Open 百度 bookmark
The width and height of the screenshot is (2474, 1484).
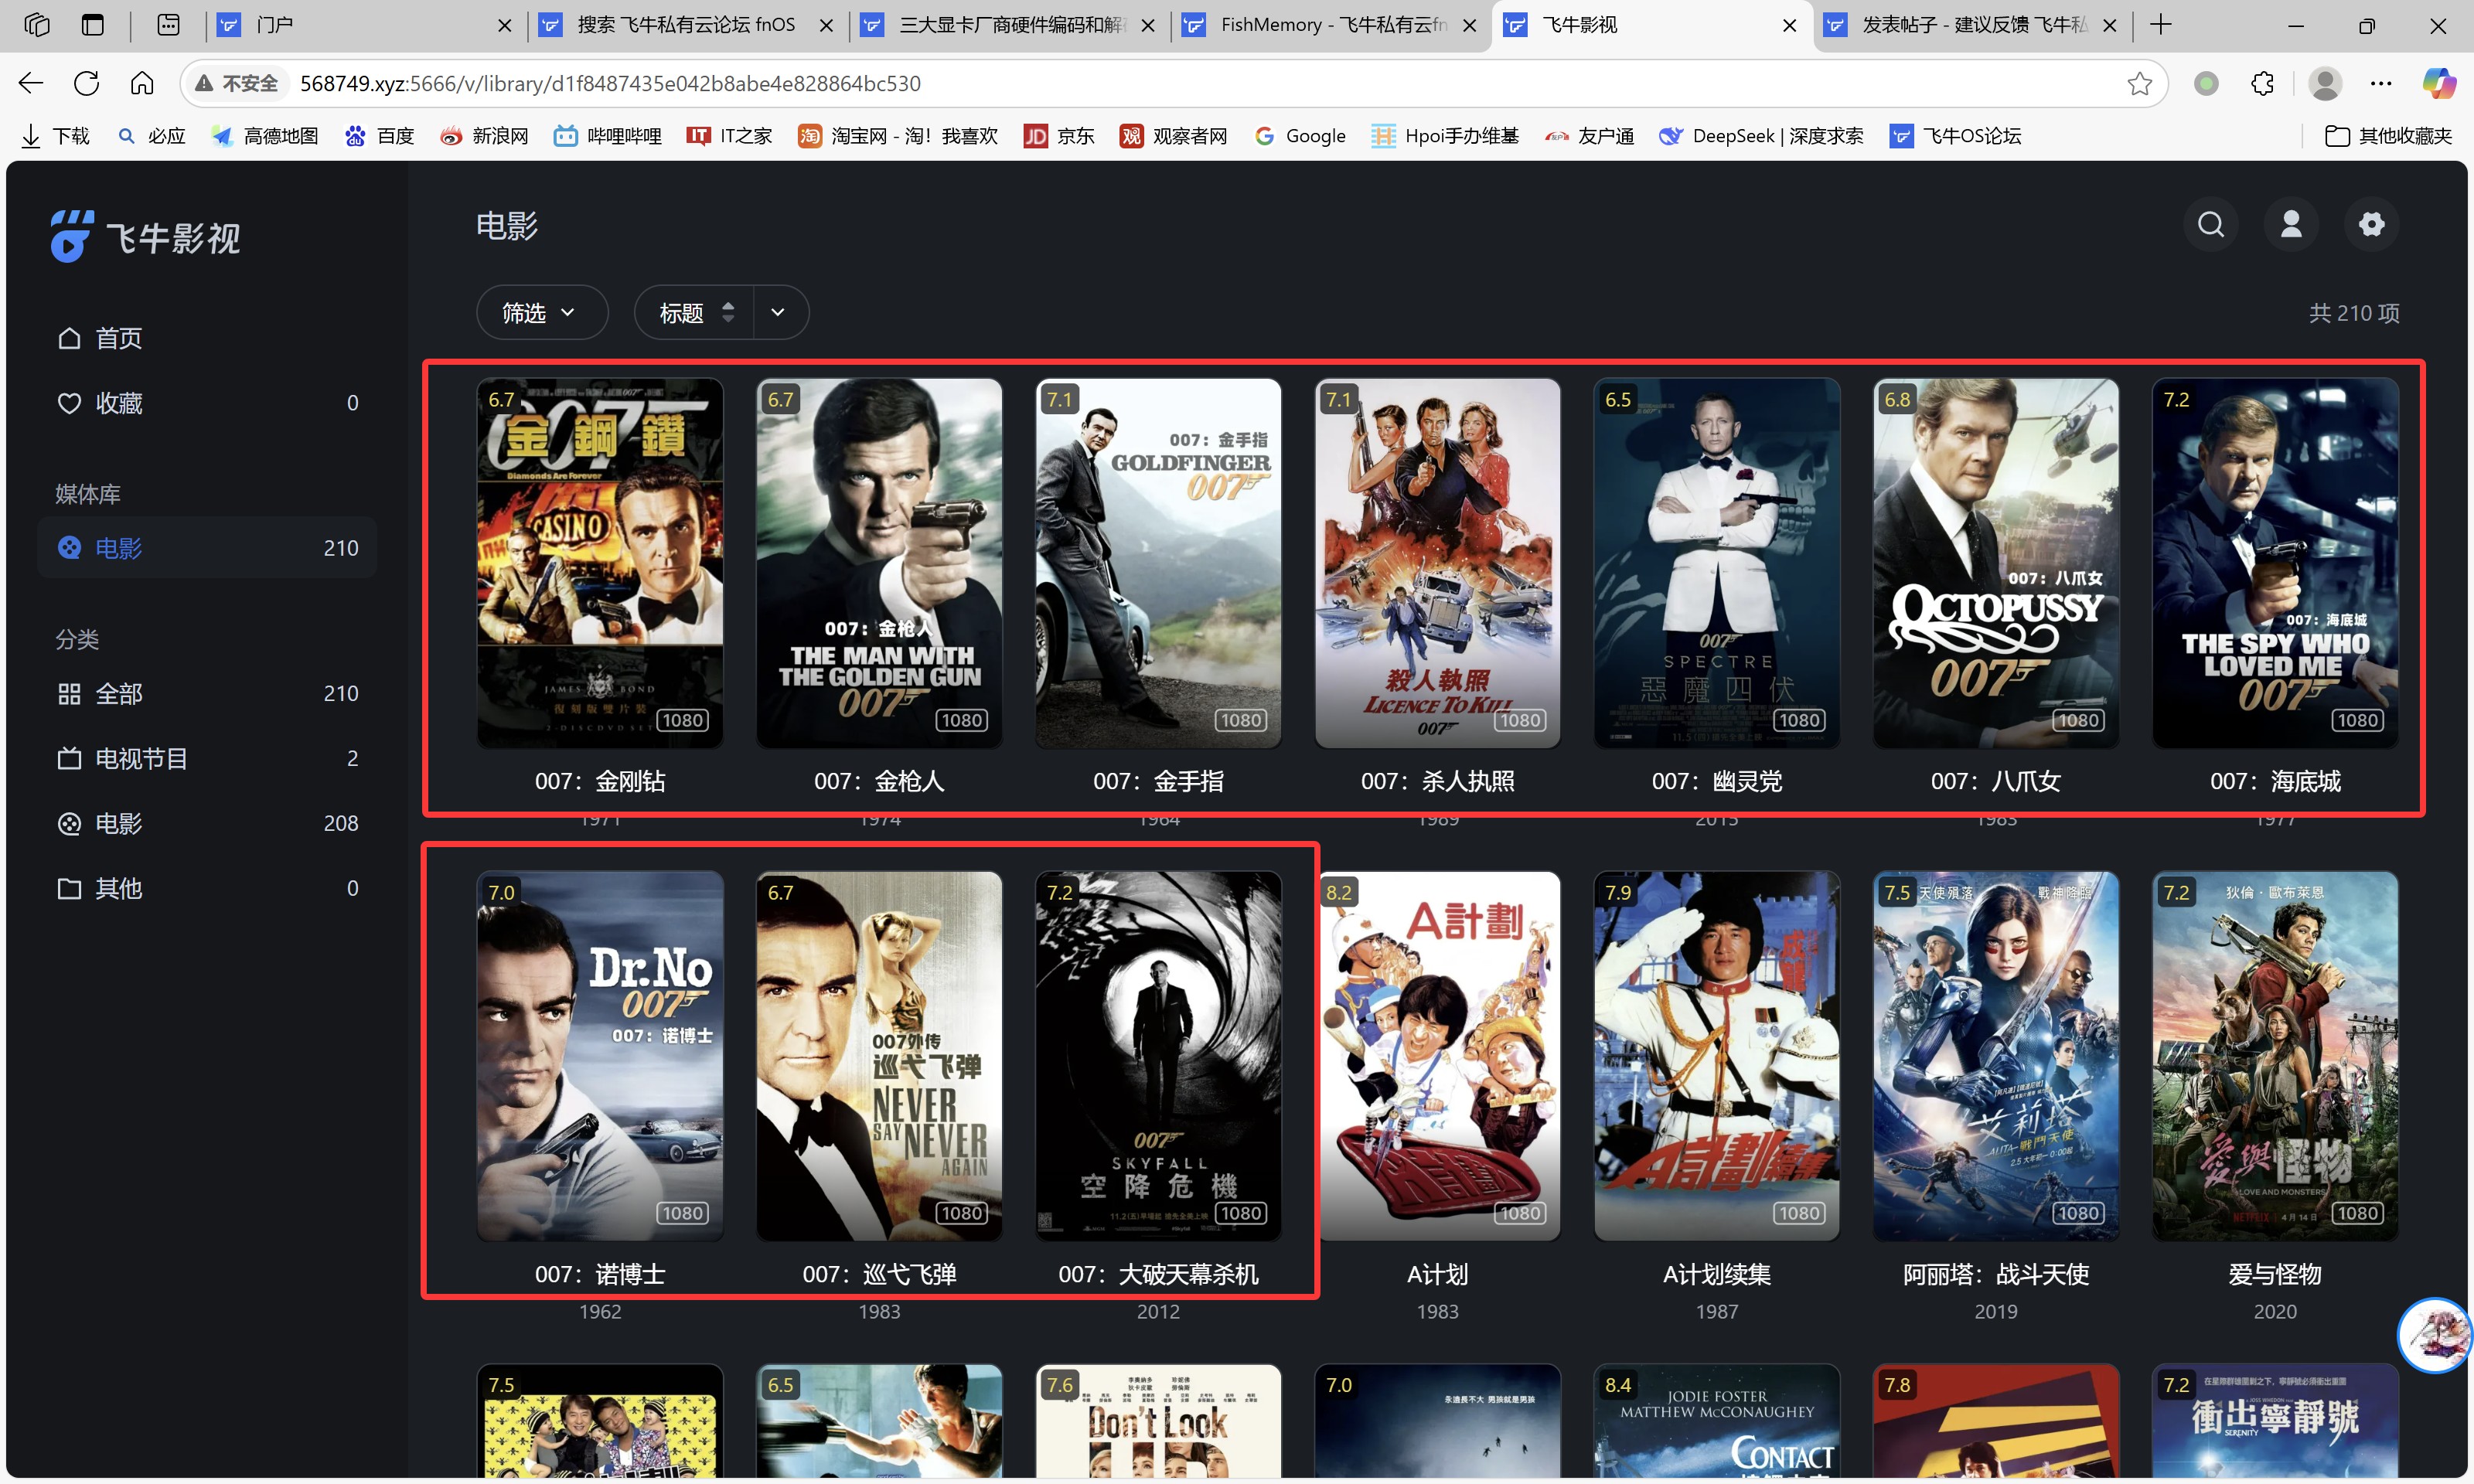coord(379,136)
